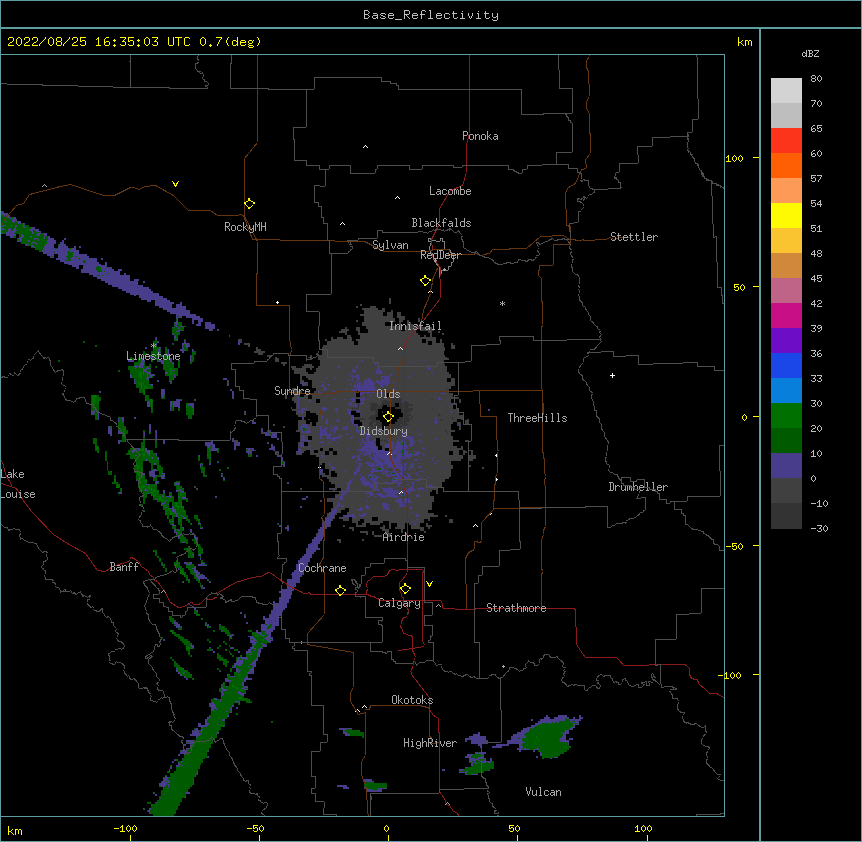Click the Ponoka label
The image size is (862, 842).
click(480, 136)
